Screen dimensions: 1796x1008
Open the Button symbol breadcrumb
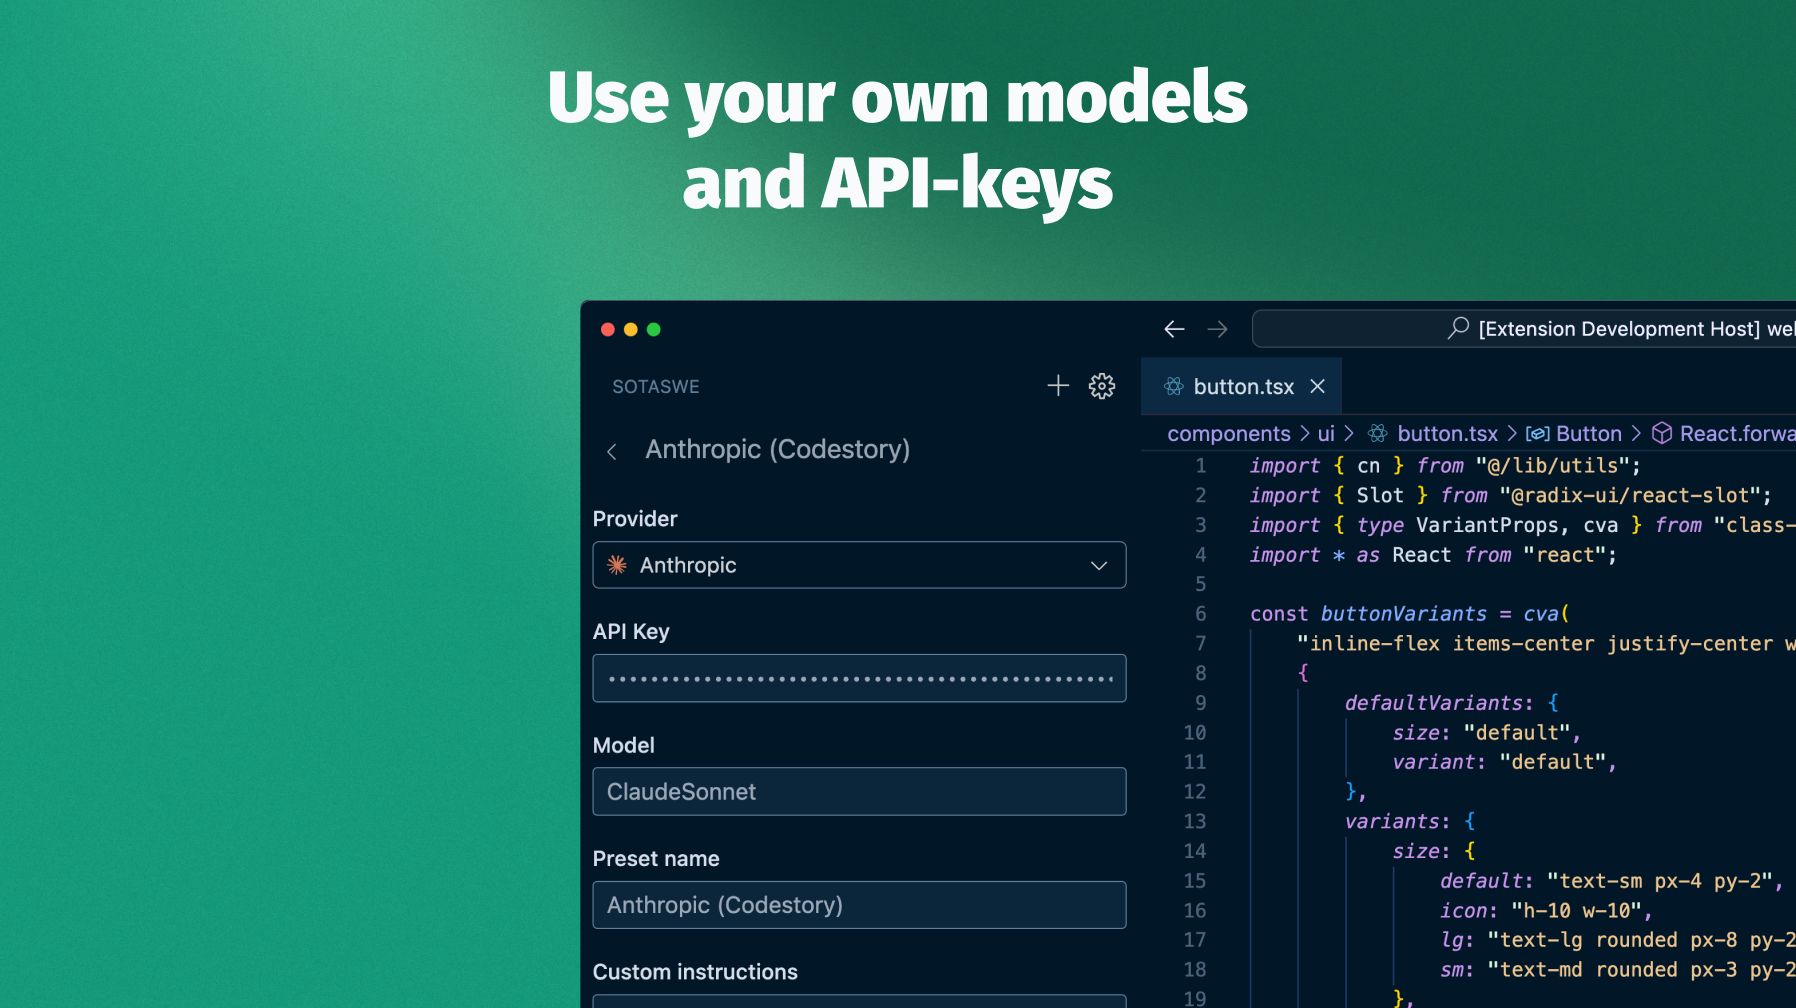point(1574,433)
